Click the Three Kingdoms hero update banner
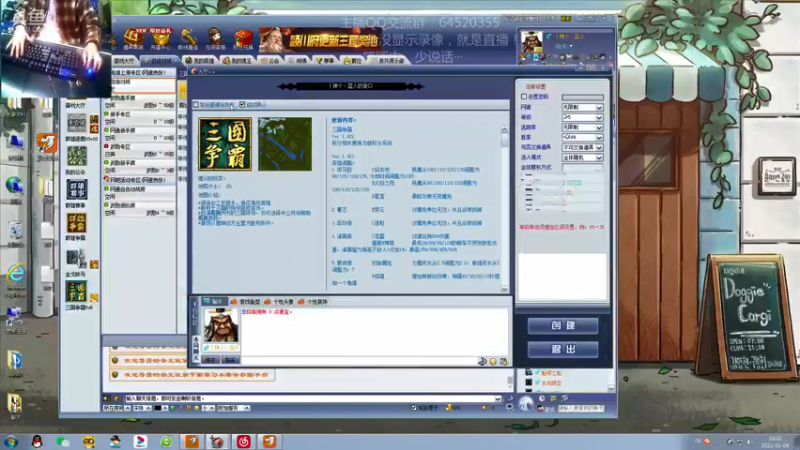The width and height of the screenshot is (800, 450). pyautogui.click(x=319, y=40)
